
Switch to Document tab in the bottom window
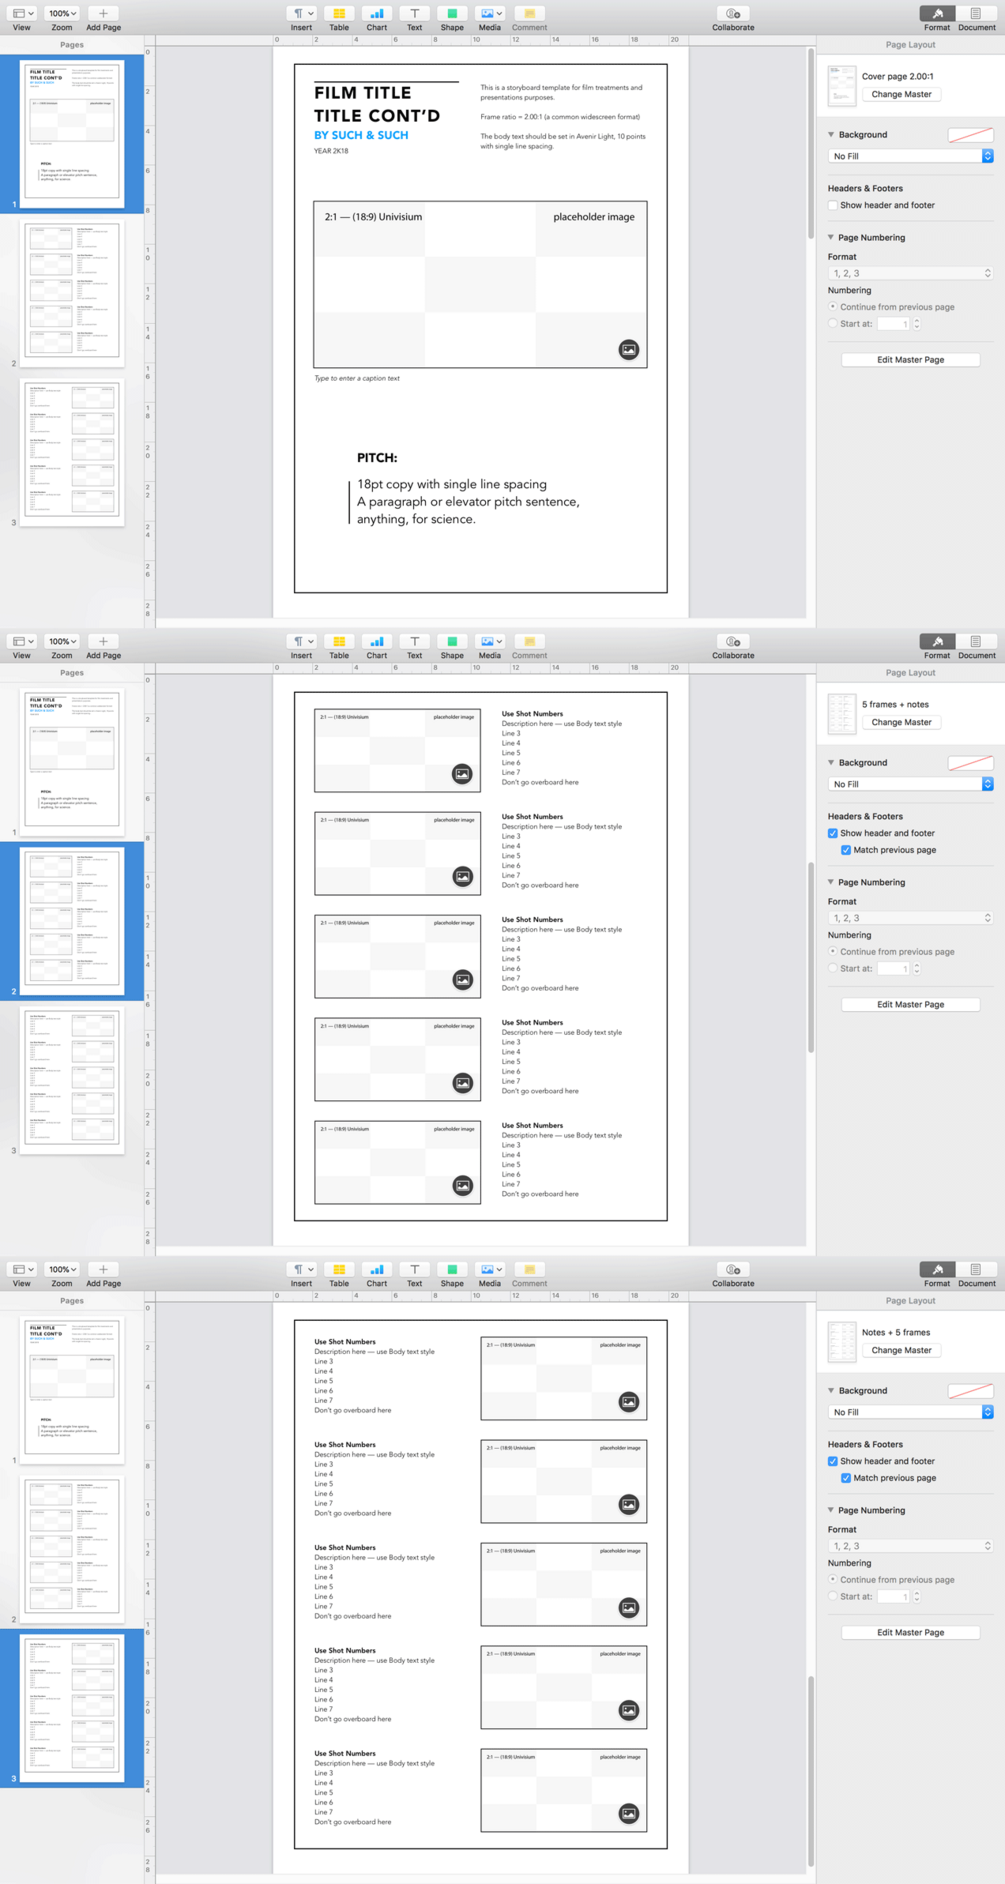click(x=976, y=1270)
